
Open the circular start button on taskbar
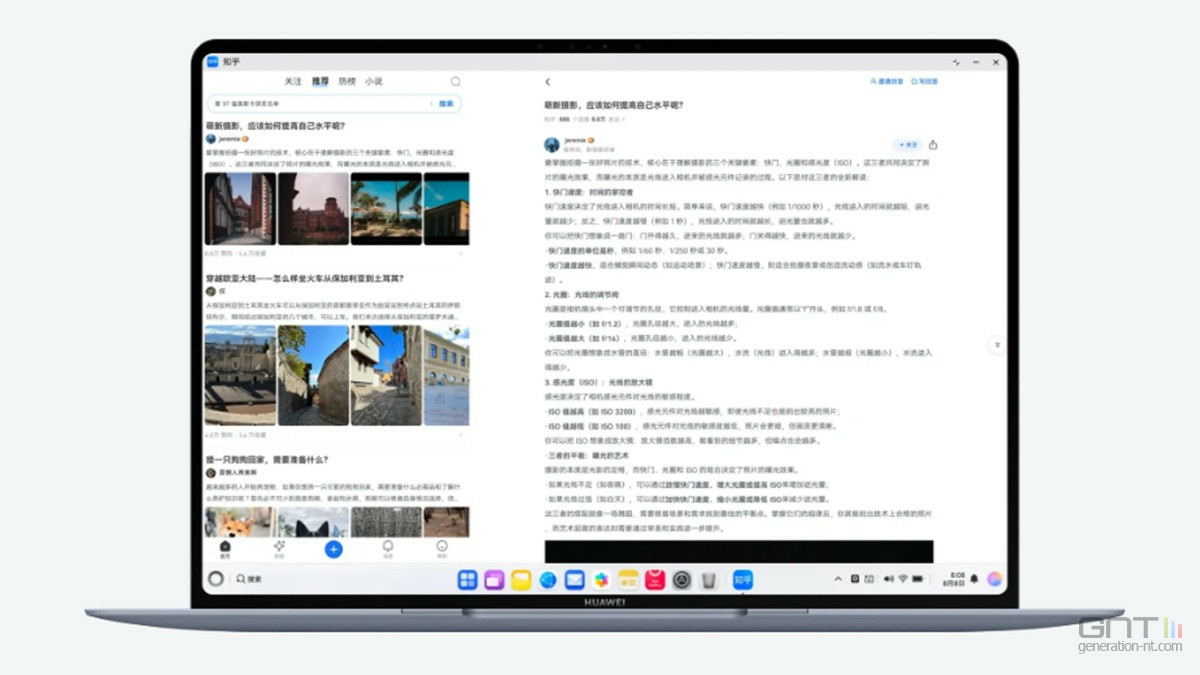215,578
